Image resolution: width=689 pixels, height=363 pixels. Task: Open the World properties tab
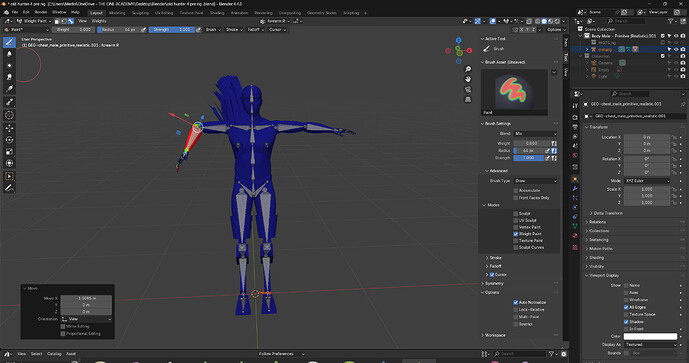click(575, 155)
